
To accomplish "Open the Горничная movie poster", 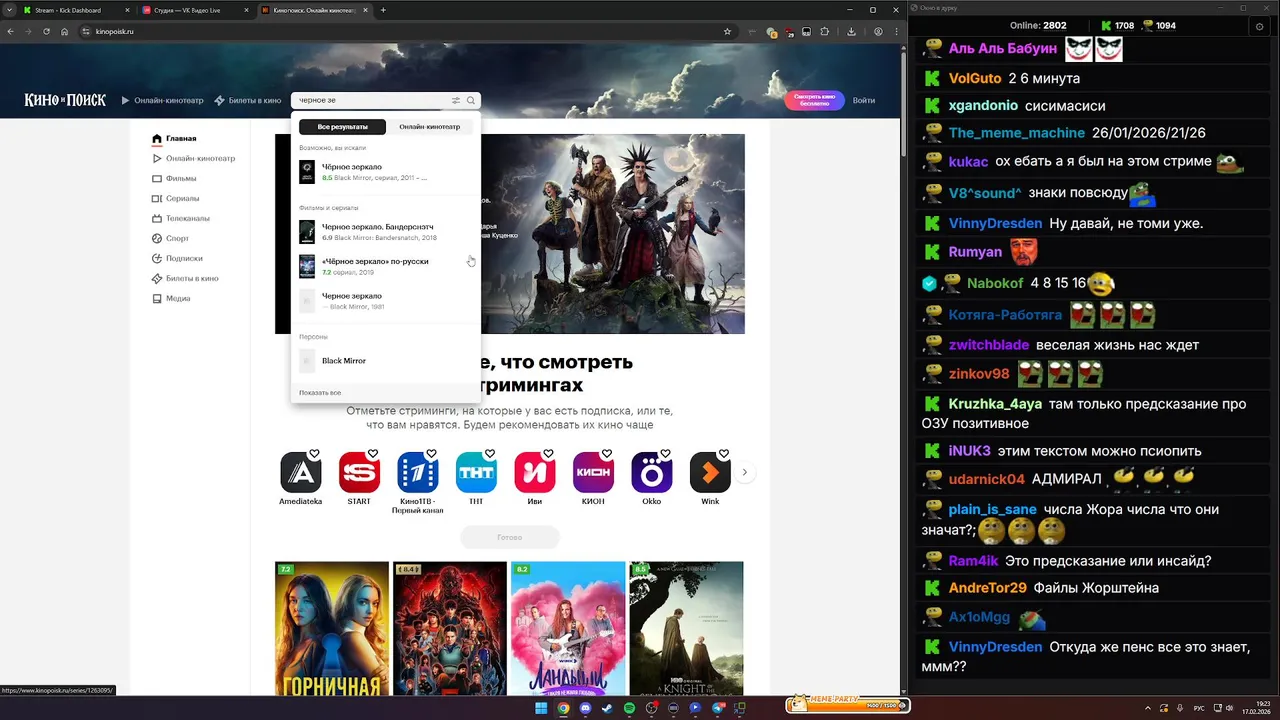I will coord(332,629).
